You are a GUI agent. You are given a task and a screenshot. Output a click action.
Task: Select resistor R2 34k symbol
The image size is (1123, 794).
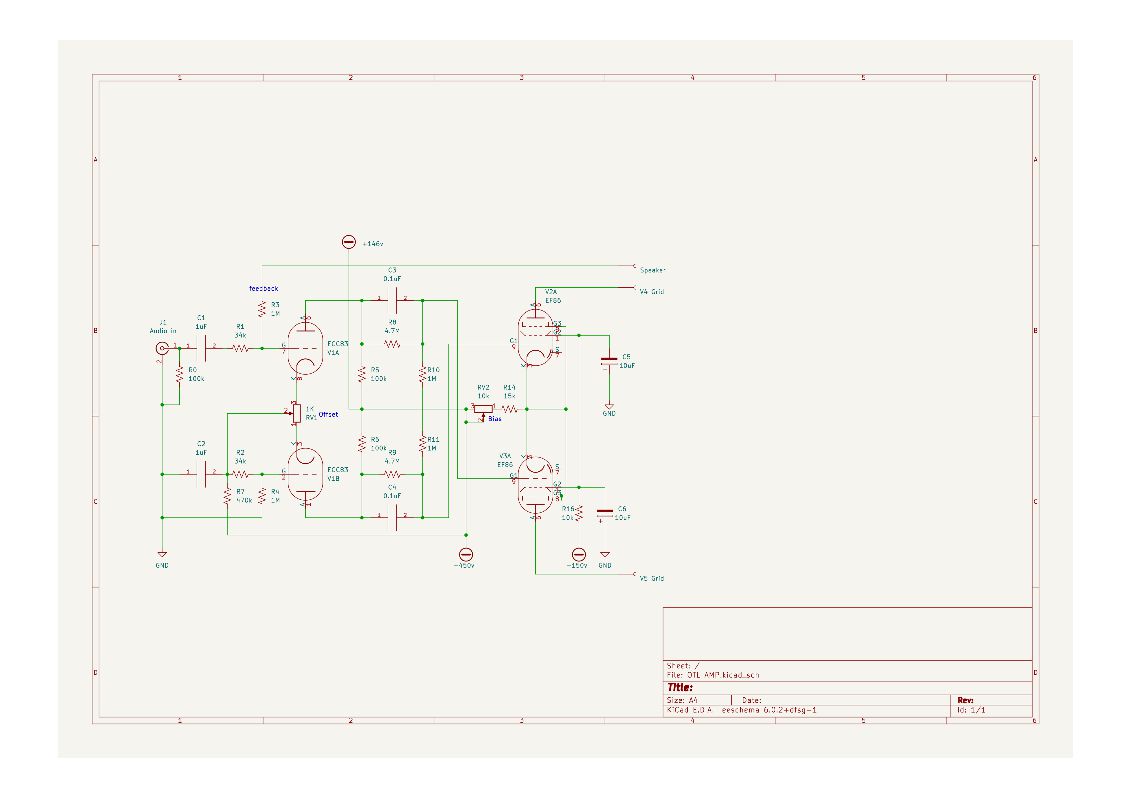241,474
